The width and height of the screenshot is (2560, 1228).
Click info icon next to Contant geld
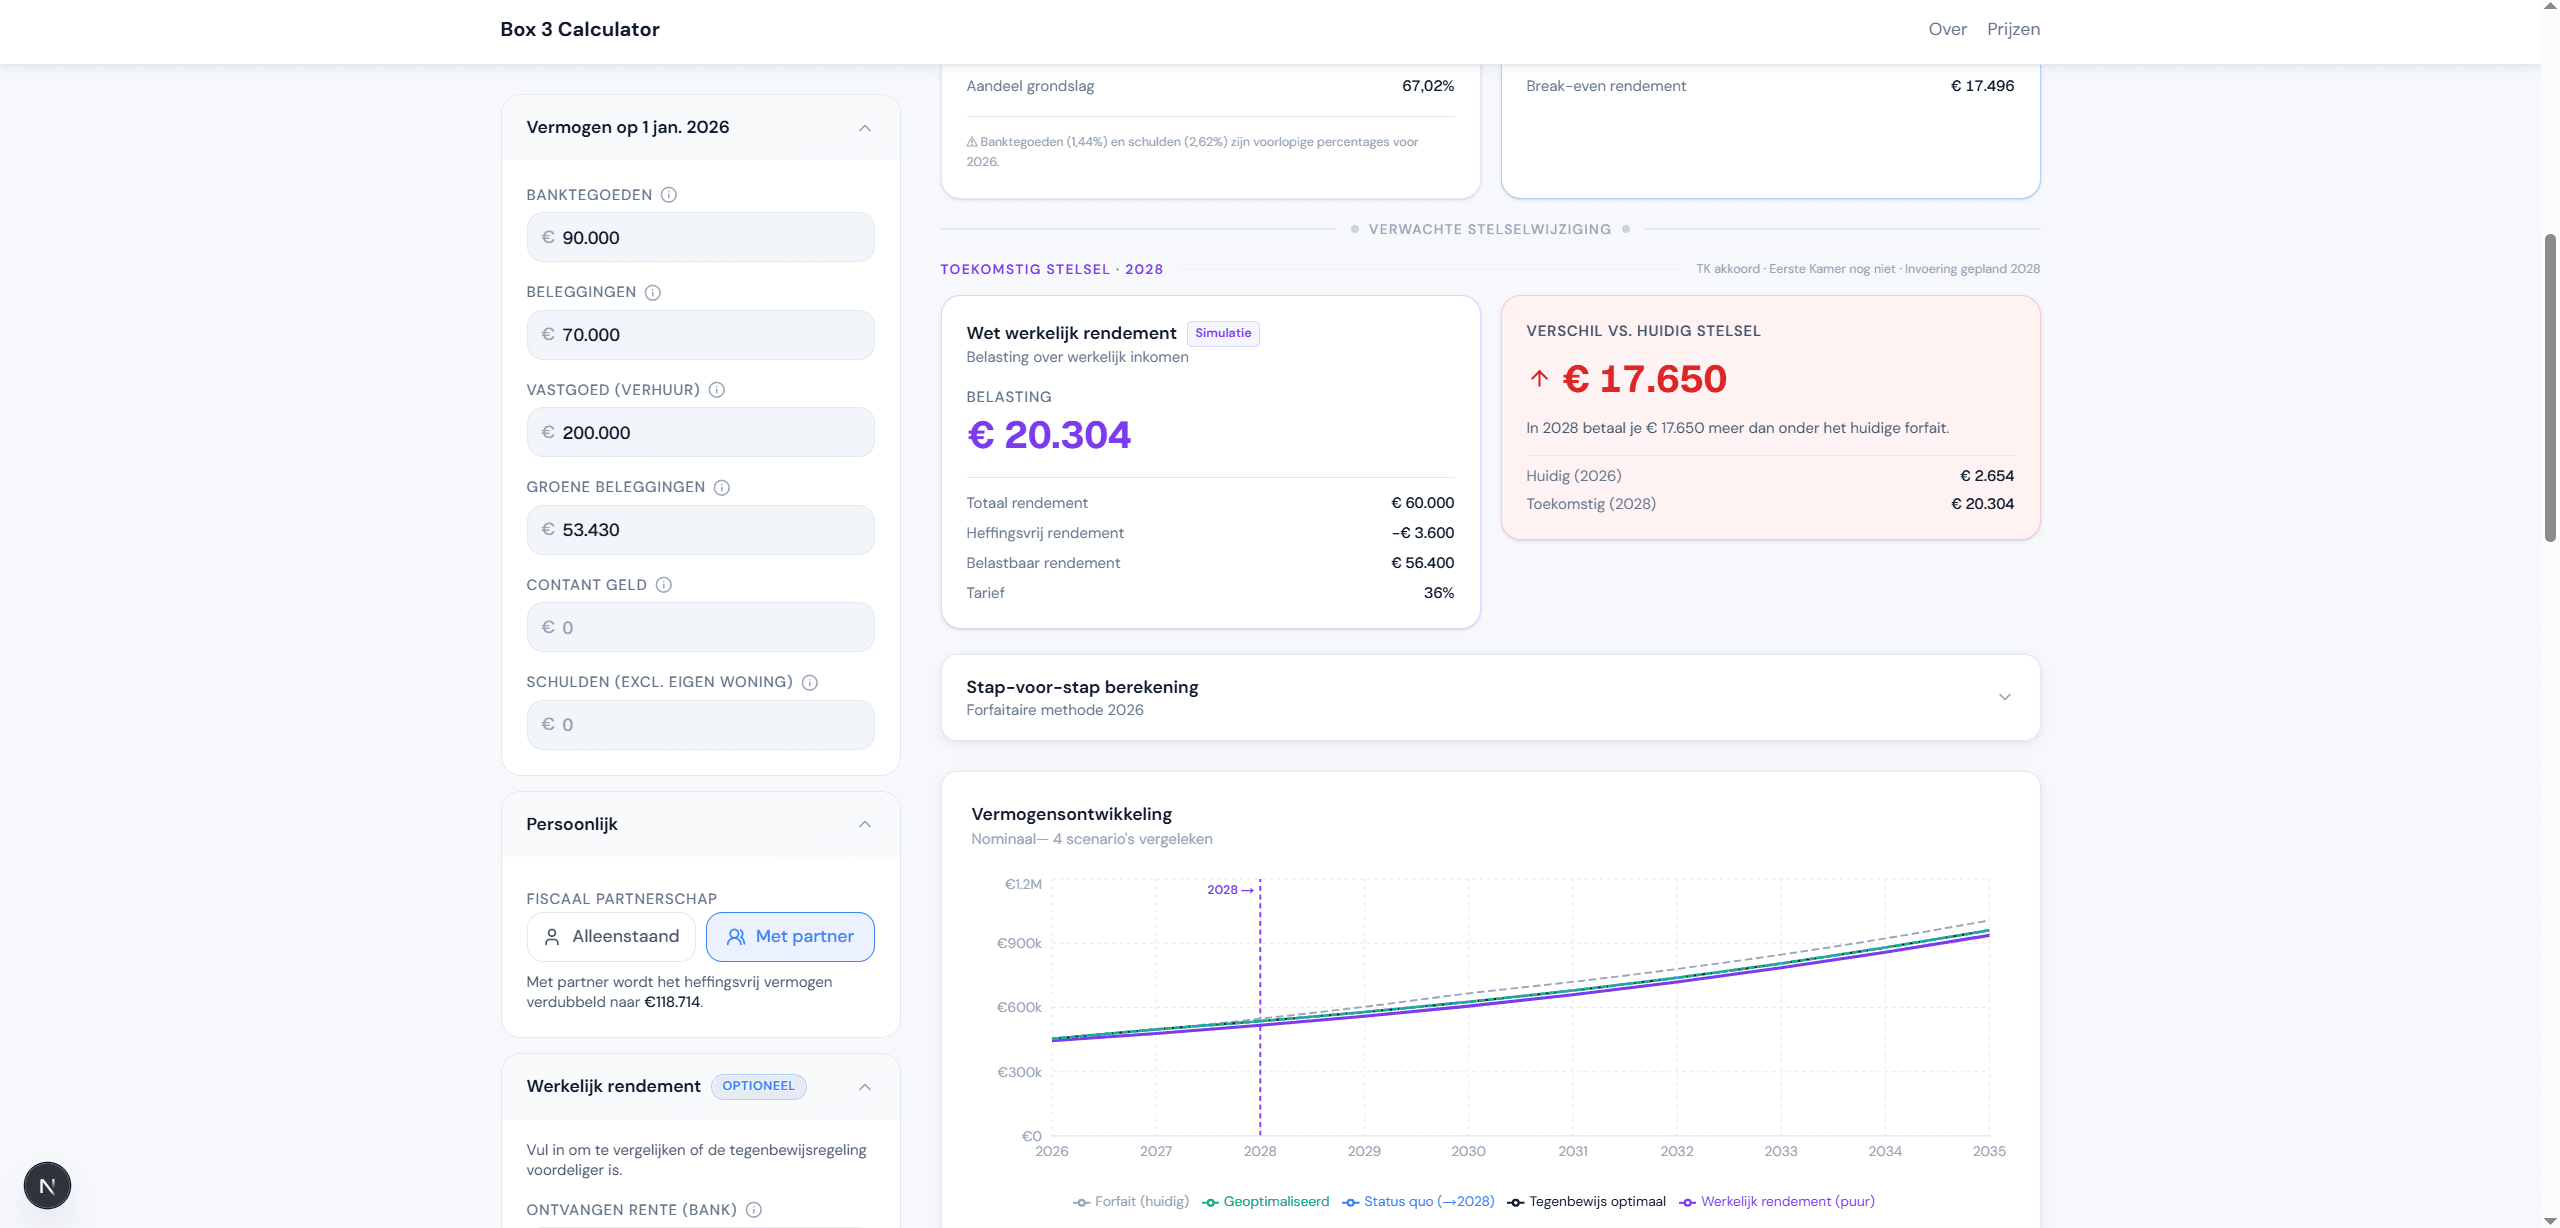pyautogui.click(x=664, y=585)
